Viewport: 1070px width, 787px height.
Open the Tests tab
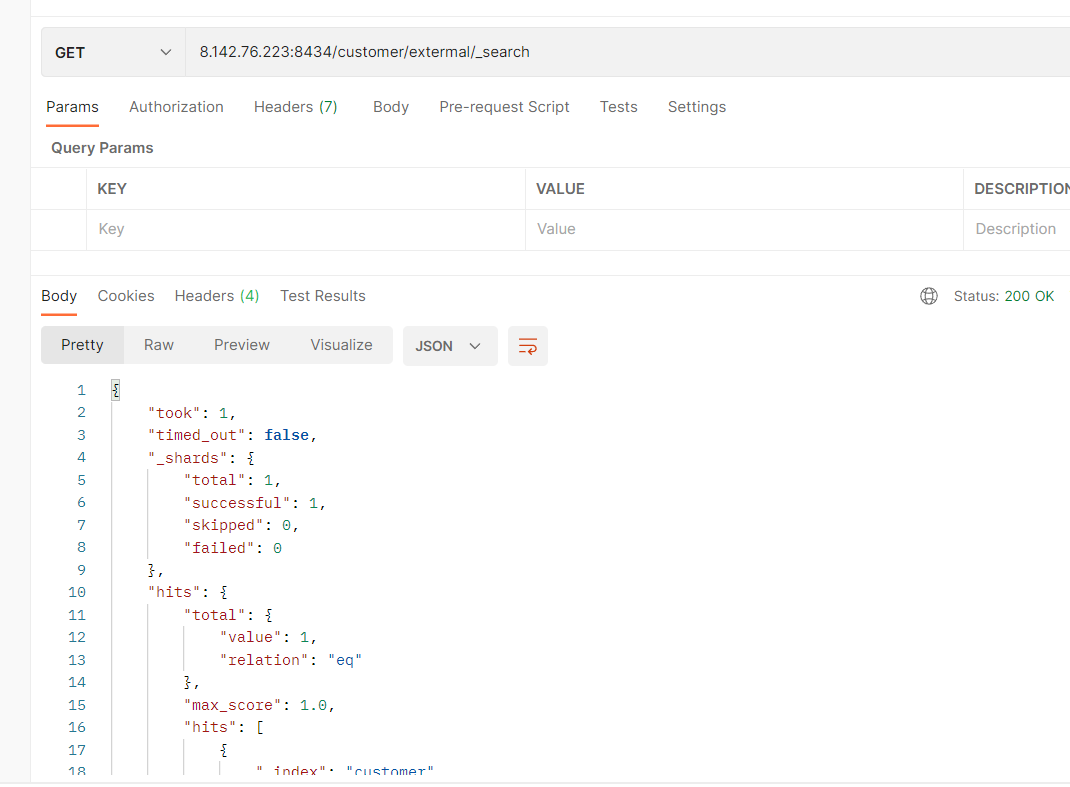618,107
